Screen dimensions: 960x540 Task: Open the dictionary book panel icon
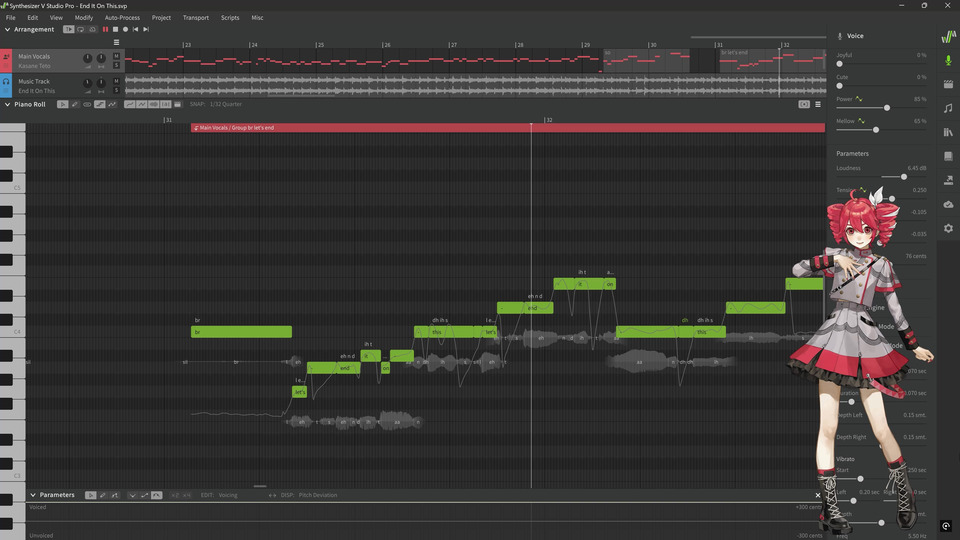tap(948, 156)
